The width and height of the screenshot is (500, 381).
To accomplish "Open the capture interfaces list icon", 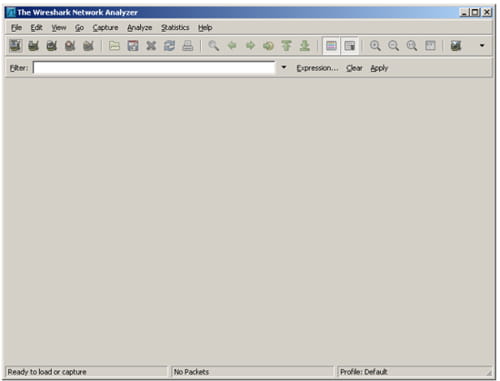I will [x=15, y=46].
